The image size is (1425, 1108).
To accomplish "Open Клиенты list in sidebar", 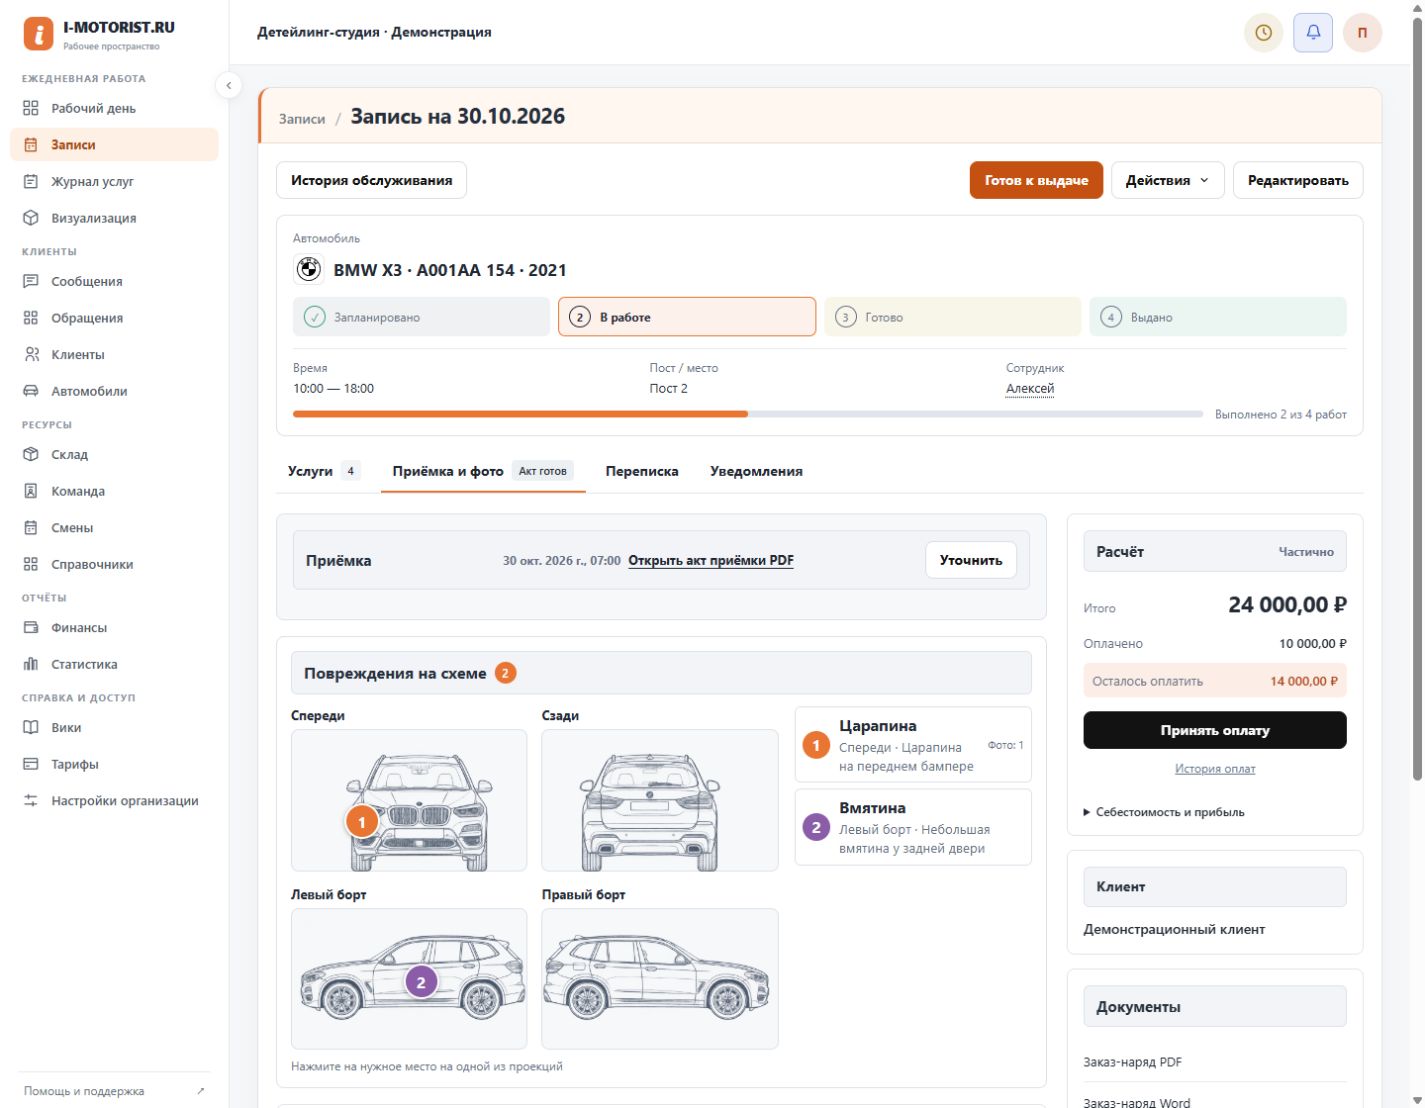I will pyautogui.click(x=114, y=354).
